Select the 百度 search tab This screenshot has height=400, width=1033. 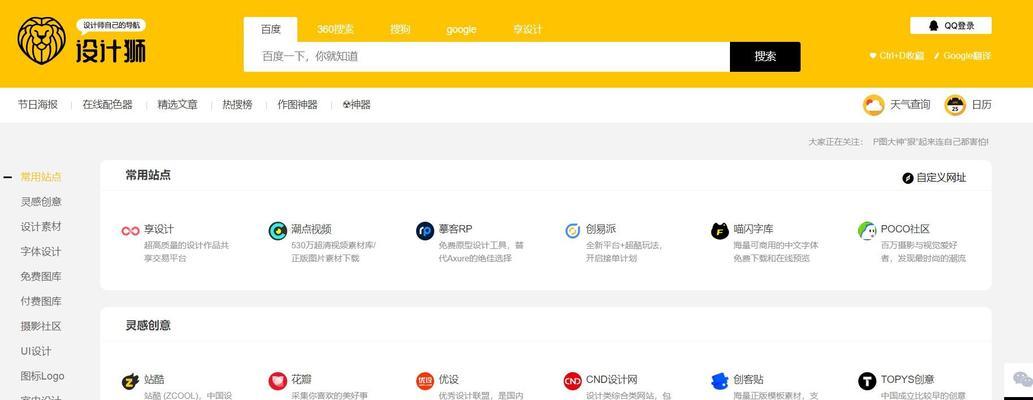click(x=270, y=30)
